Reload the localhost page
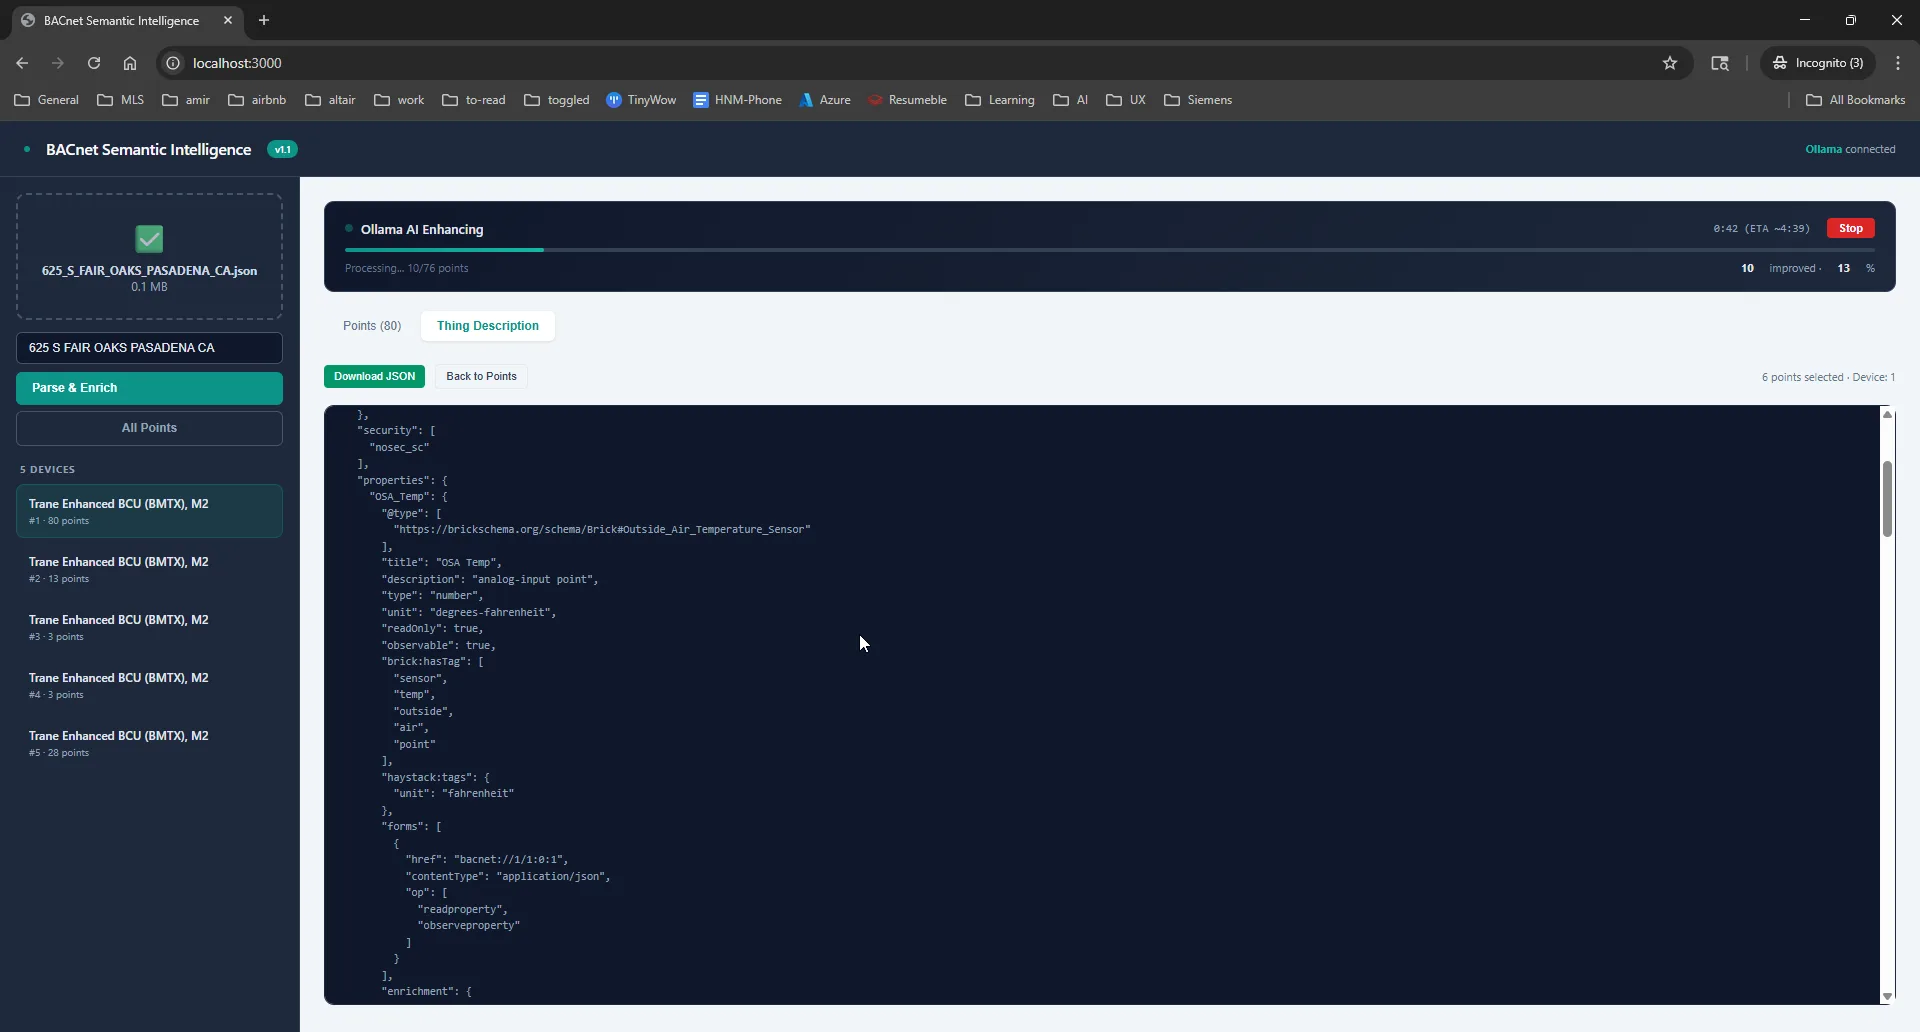1920x1032 pixels. pos(94,63)
